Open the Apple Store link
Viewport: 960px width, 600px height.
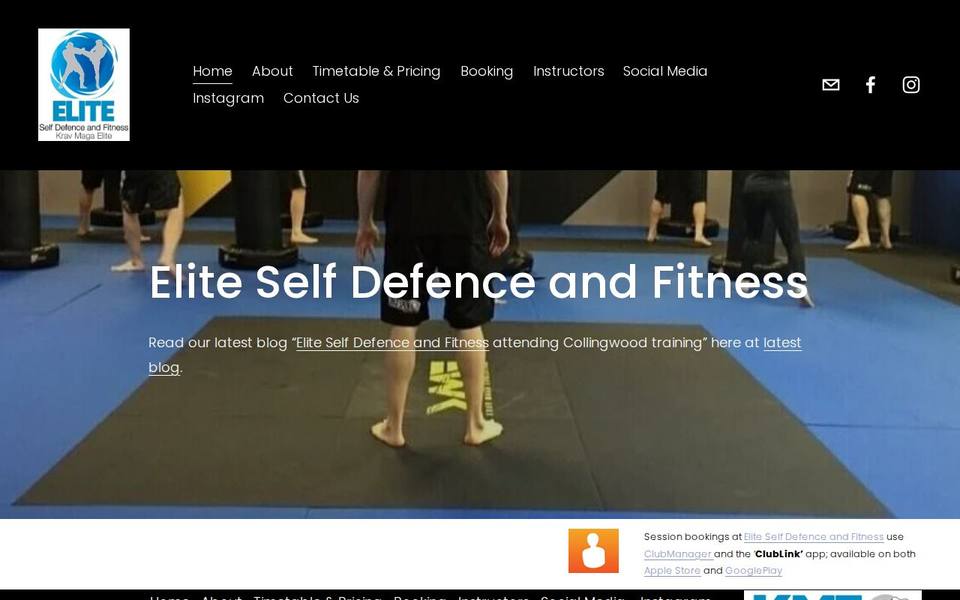coord(672,571)
